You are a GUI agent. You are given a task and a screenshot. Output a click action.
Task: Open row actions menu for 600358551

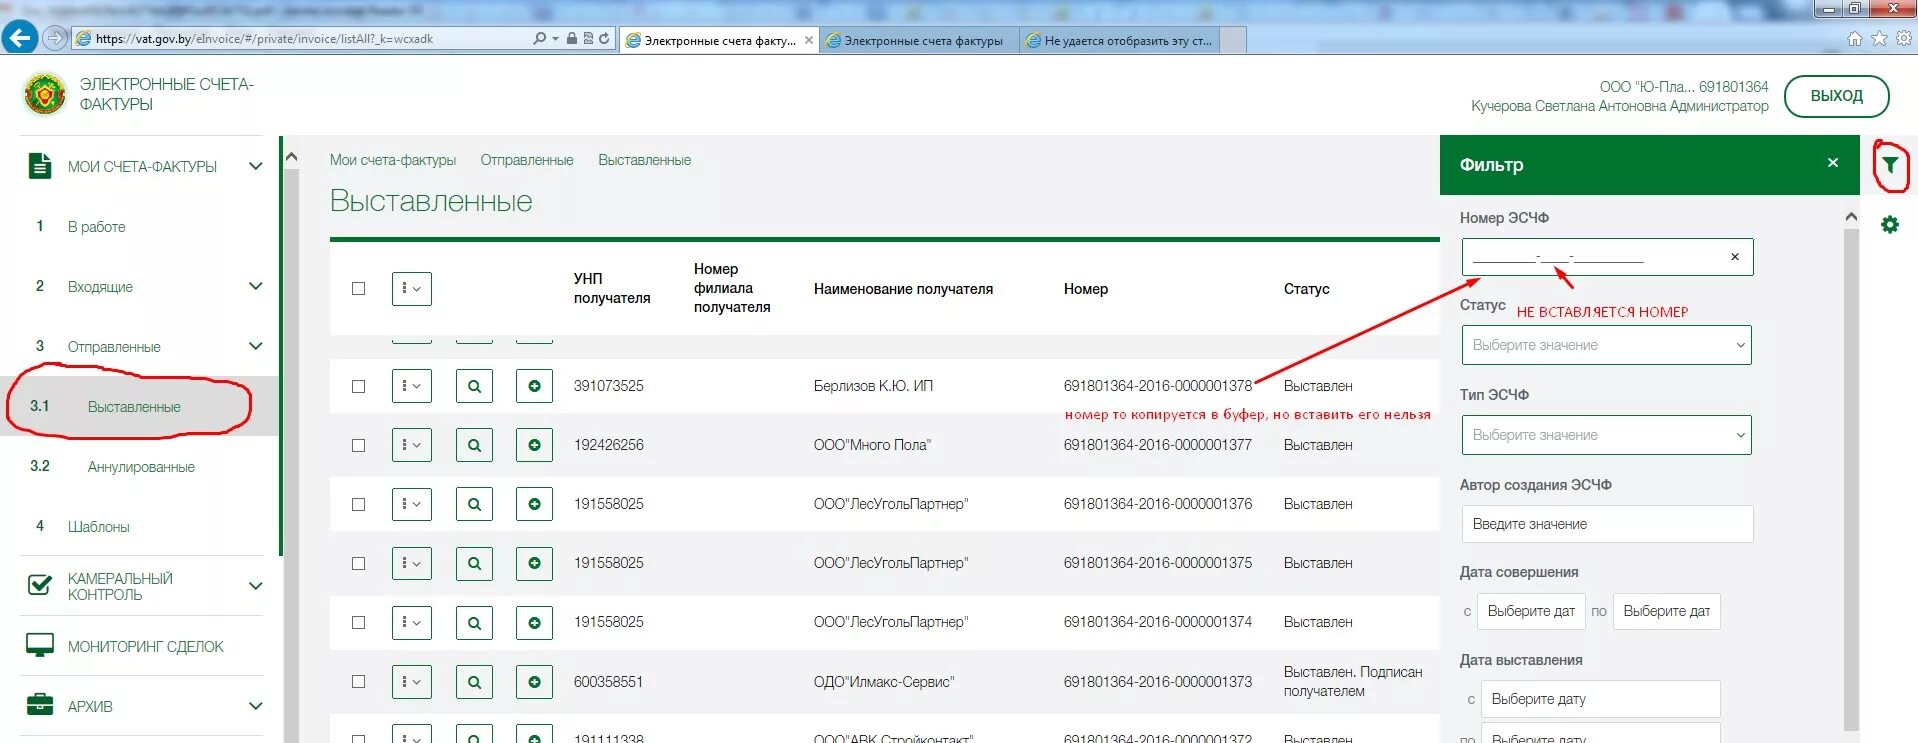[x=411, y=682]
